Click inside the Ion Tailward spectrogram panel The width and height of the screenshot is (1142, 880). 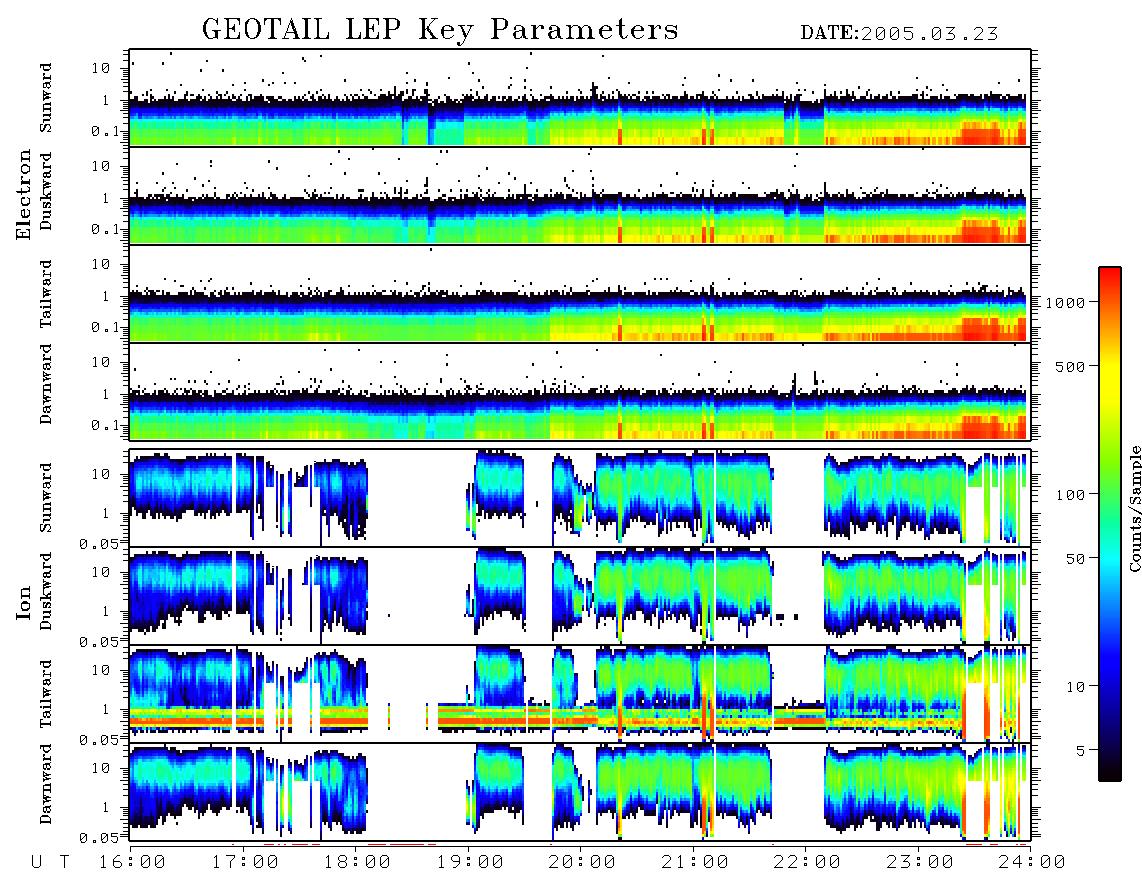[580, 693]
